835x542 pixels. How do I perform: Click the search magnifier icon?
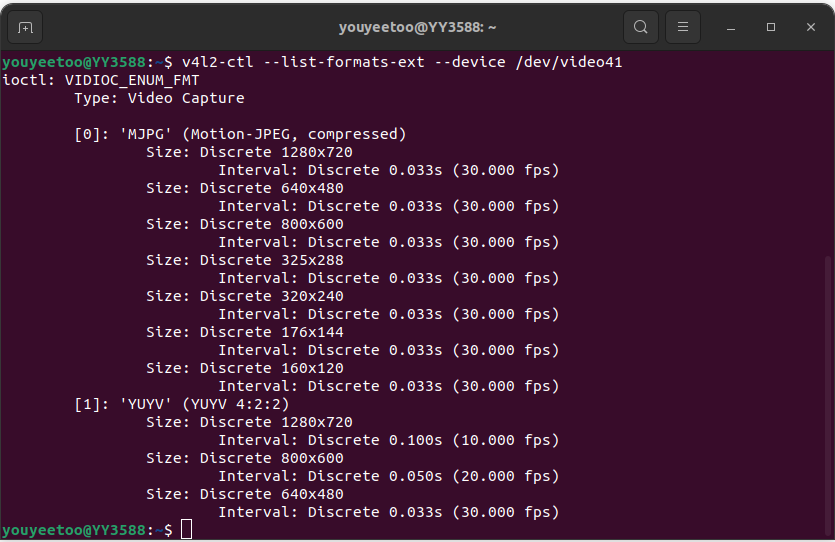(641, 26)
